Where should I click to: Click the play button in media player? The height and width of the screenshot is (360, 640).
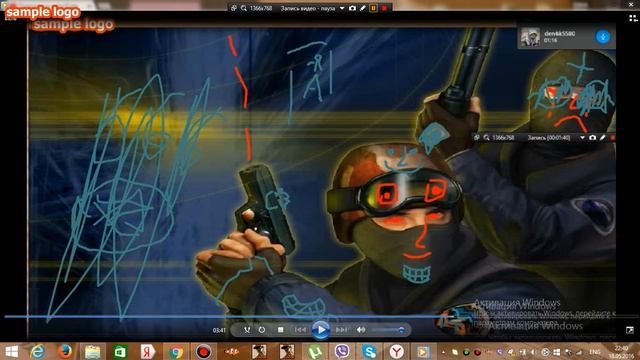321,330
